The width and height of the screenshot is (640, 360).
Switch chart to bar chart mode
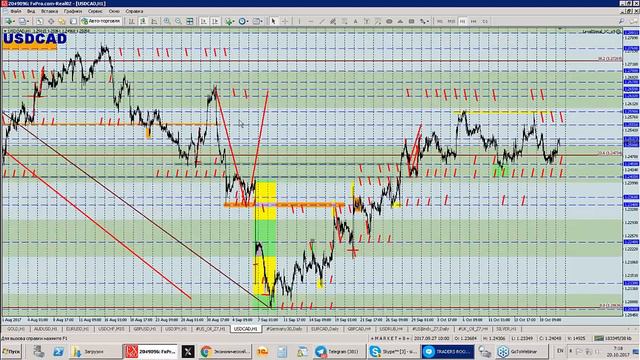pyautogui.click(x=131, y=21)
